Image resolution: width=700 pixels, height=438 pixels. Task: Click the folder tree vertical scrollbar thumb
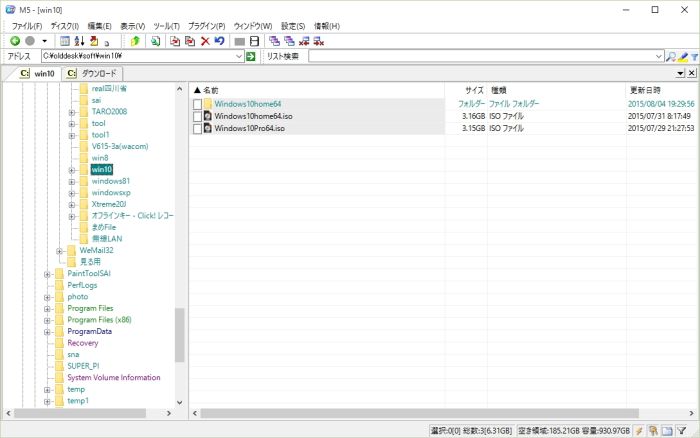coord(180,335)
